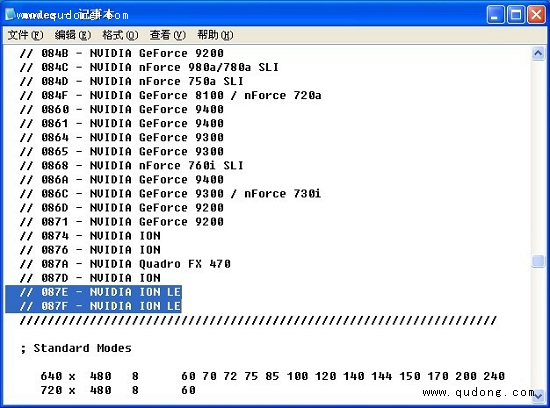Click the line '084D - NVIDIA nForce 750a SLI'

[x=132, y=81]
